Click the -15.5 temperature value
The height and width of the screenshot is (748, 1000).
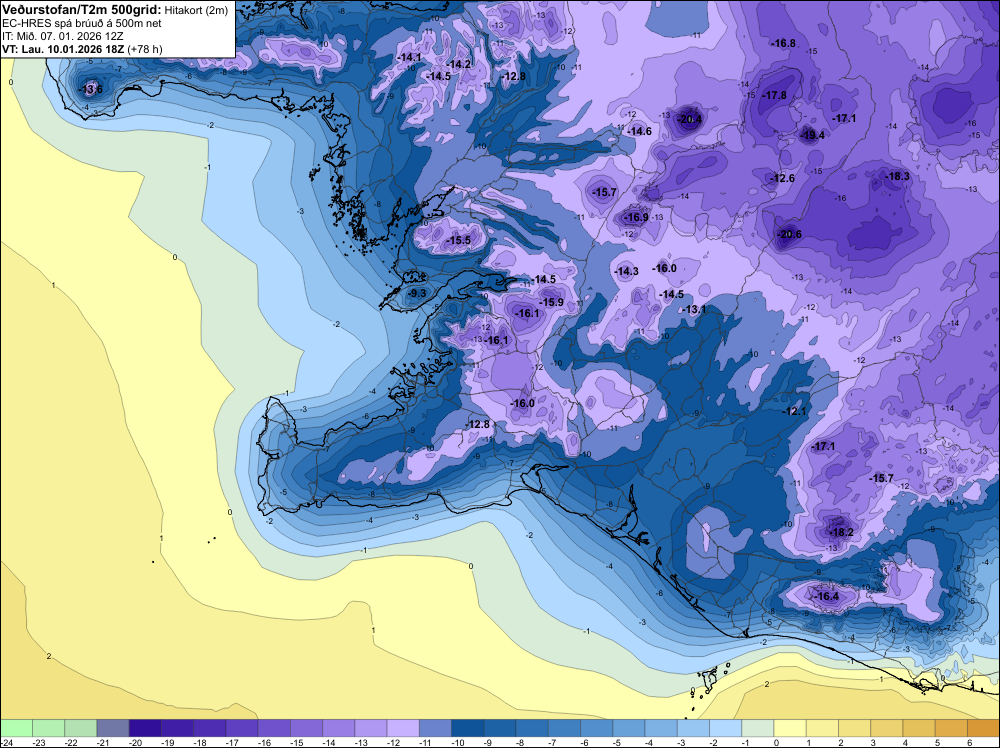tap(458, 240)
